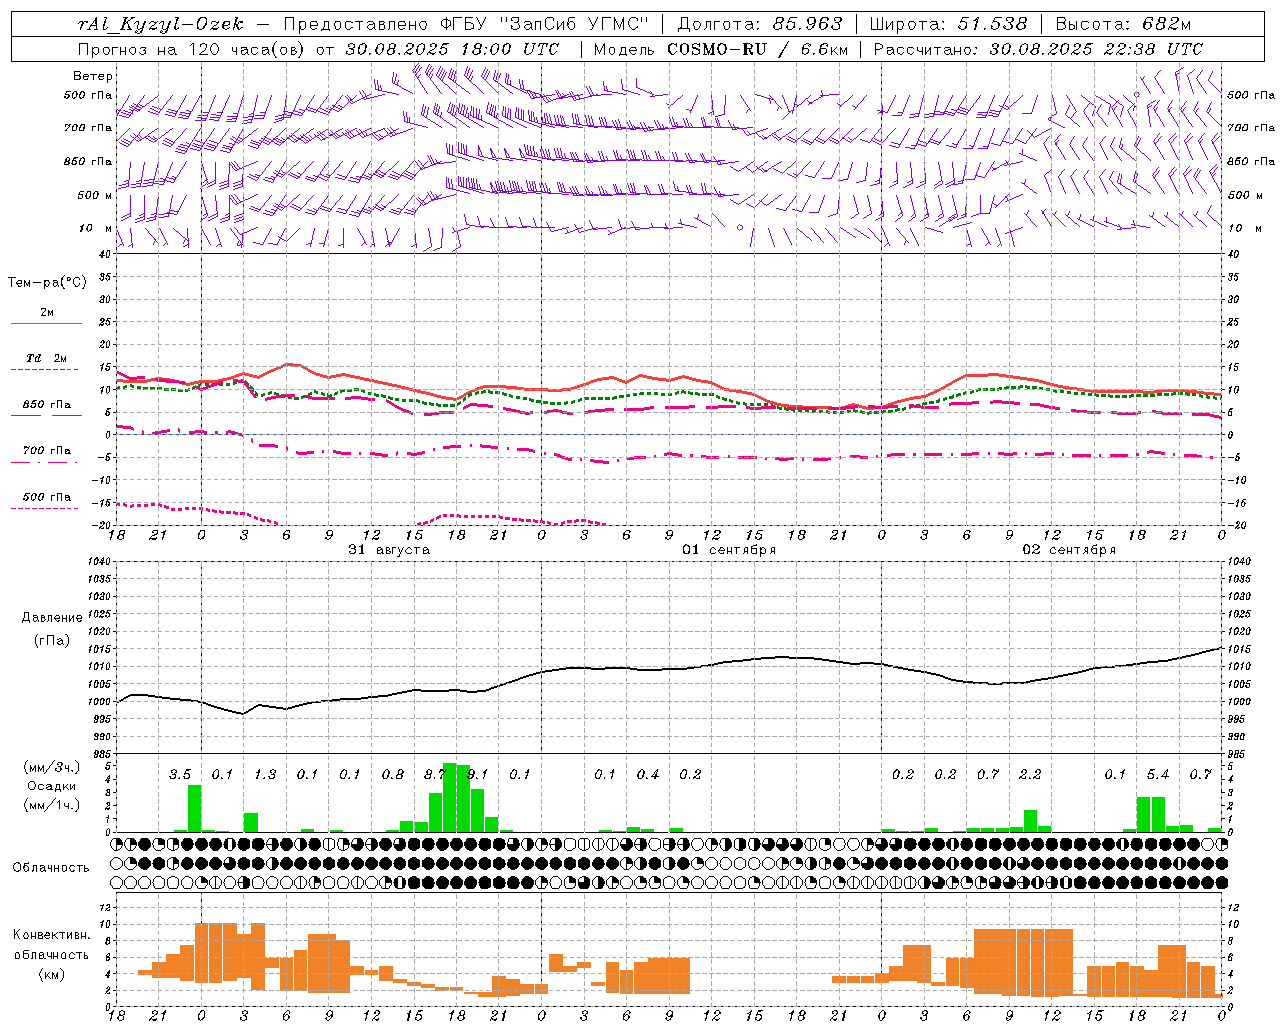
Task: Click the 1.3 precipitation value
Action: 265,774
